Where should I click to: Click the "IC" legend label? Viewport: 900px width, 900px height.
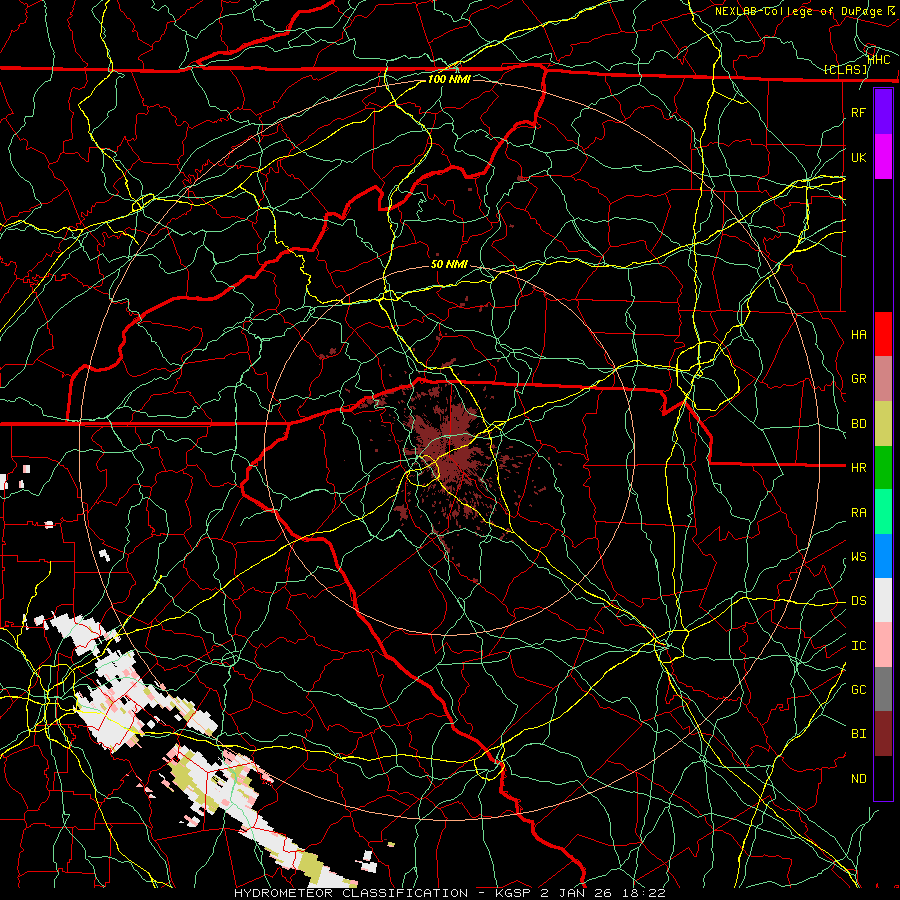[858, 645]
